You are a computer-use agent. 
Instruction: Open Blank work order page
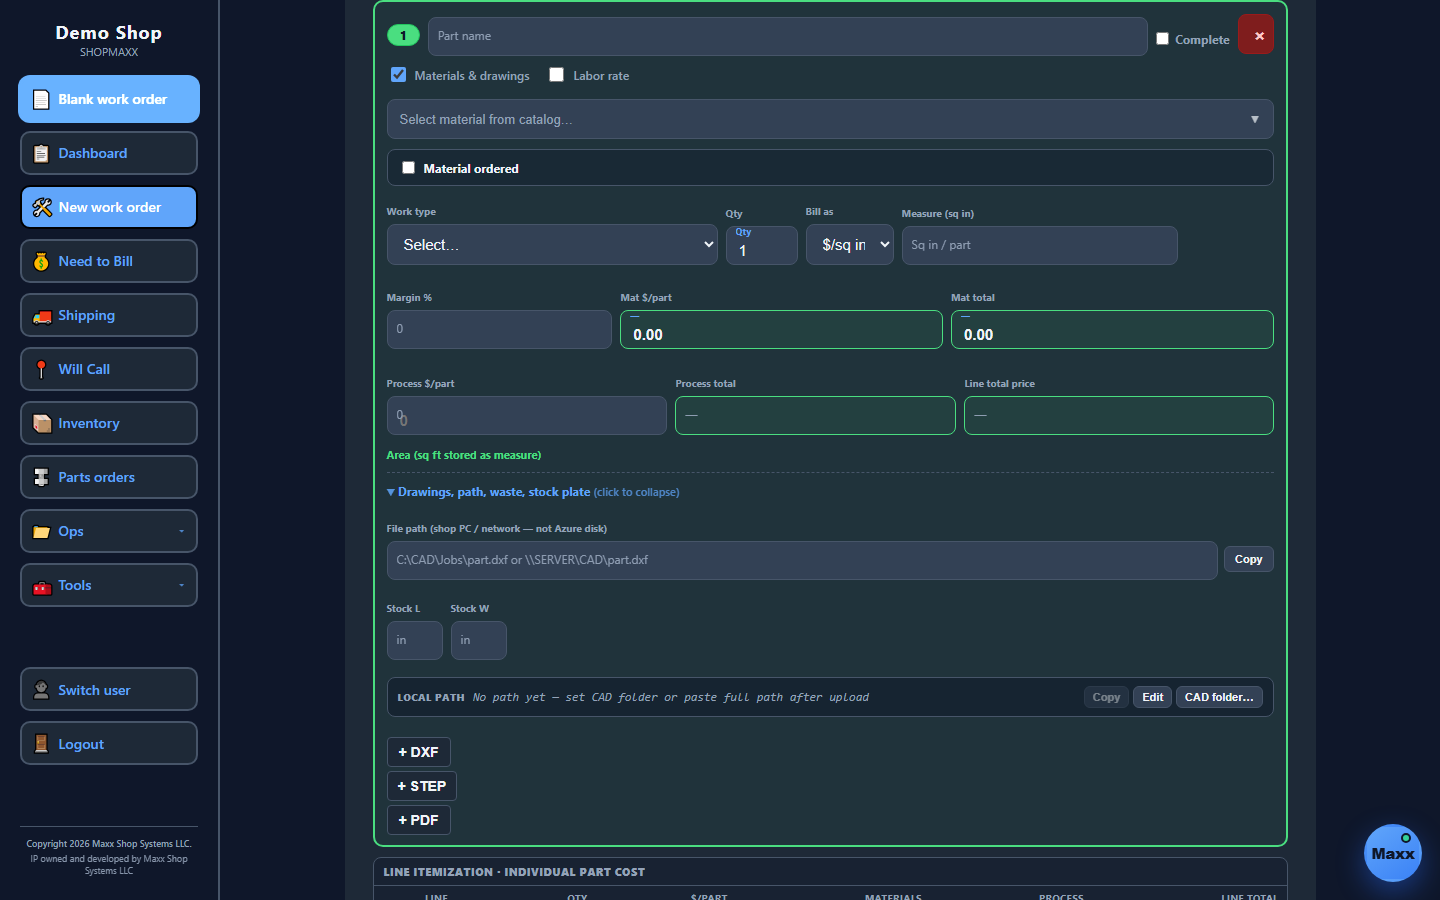coord(109,99)
